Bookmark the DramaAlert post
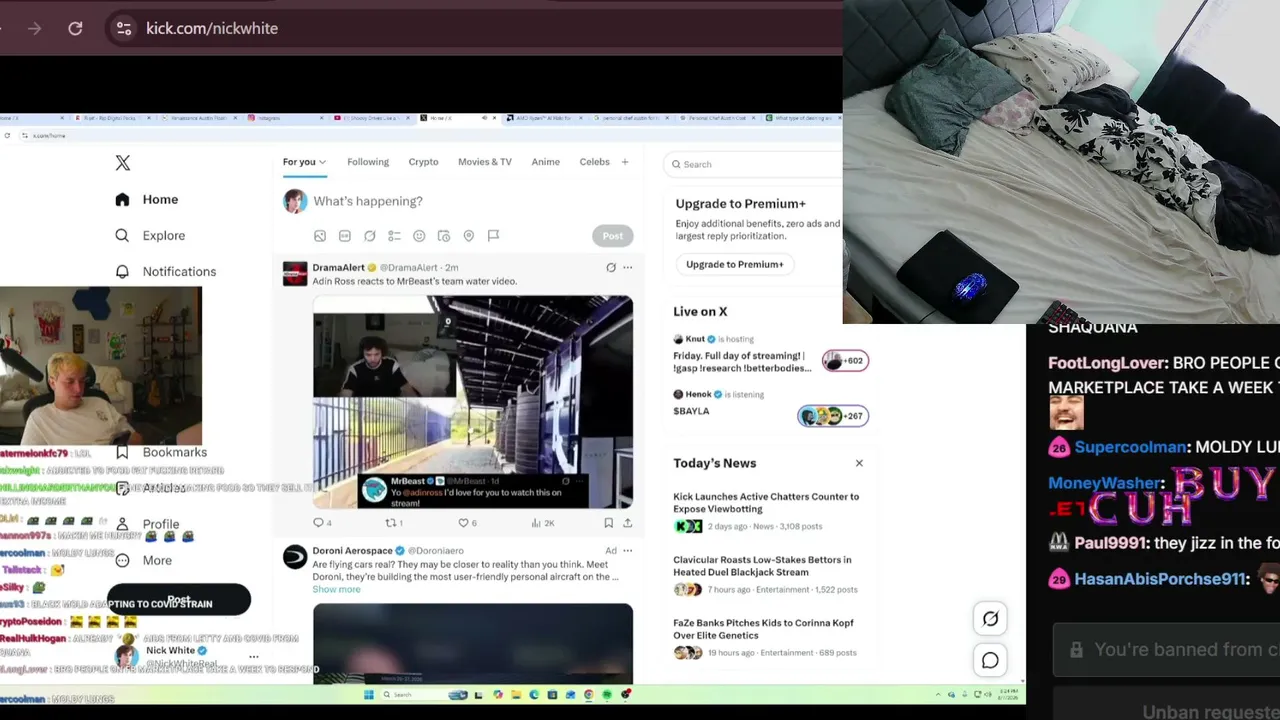 click(x=608, y=523)
